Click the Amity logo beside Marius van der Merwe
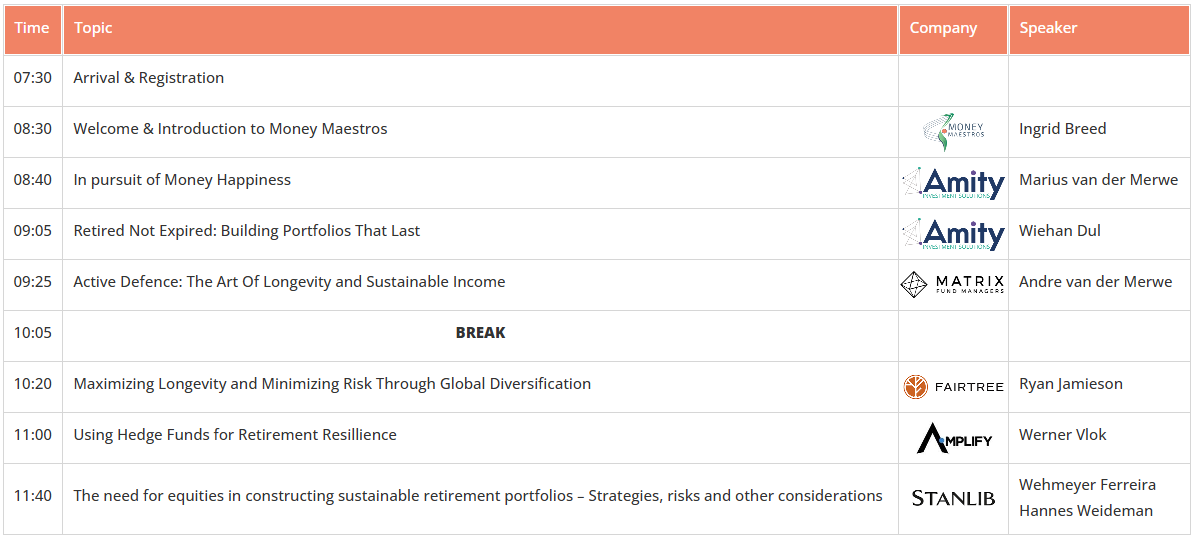This screenshot has height=538, width=1194. pos(953,183)
